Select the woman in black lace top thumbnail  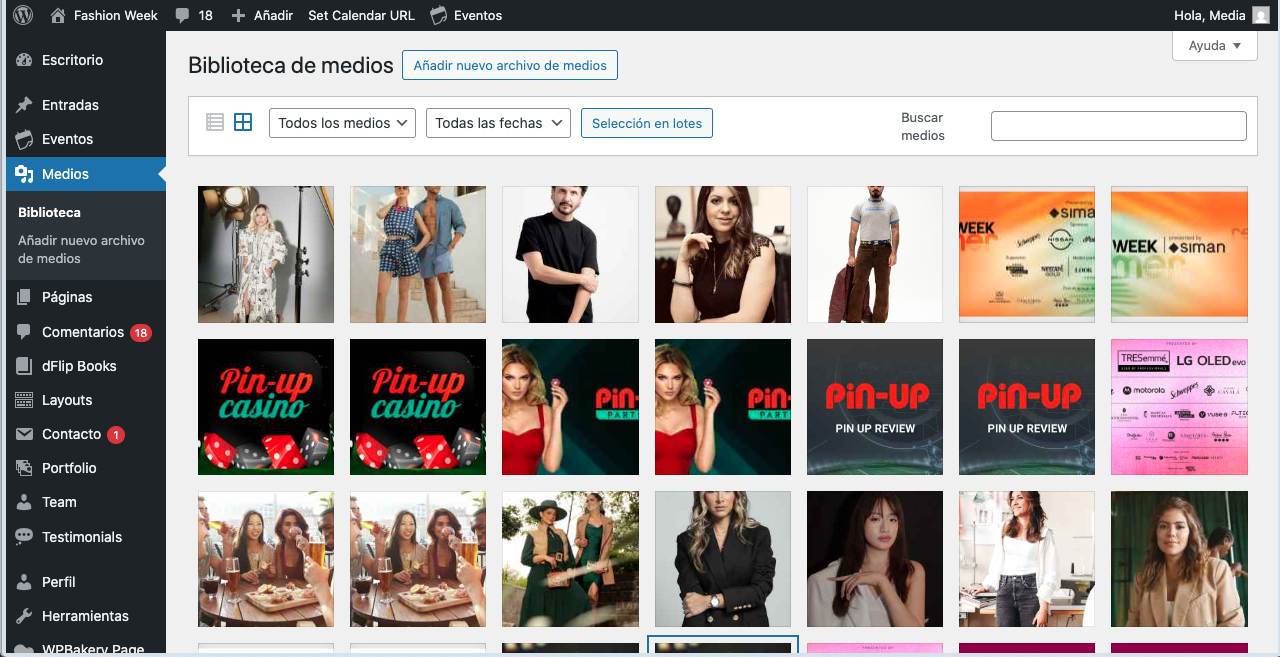click(x=723, y=254)
